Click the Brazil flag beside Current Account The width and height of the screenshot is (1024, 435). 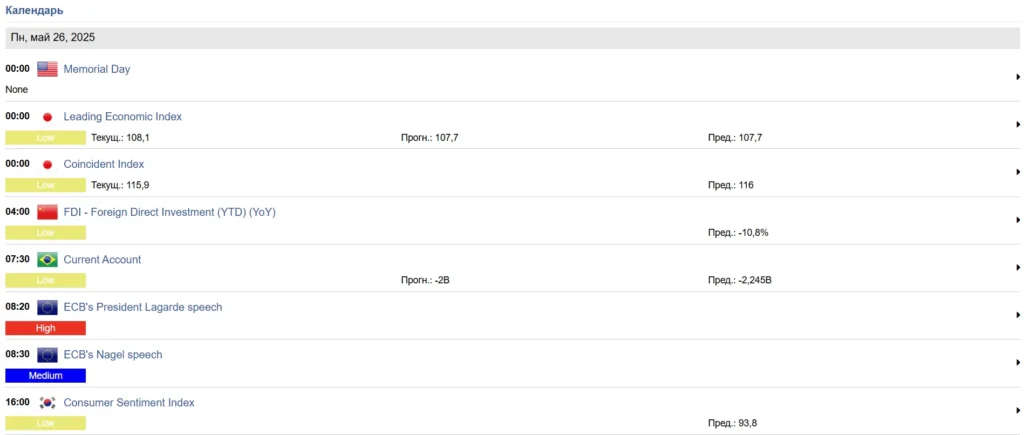click(x=47, y=260)
